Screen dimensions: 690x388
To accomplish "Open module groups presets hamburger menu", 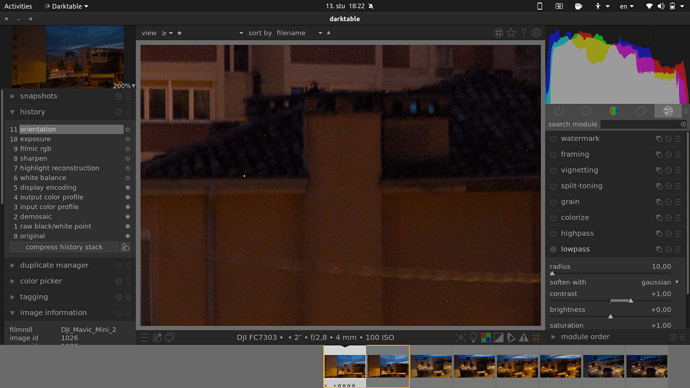I will coord(686,111).
